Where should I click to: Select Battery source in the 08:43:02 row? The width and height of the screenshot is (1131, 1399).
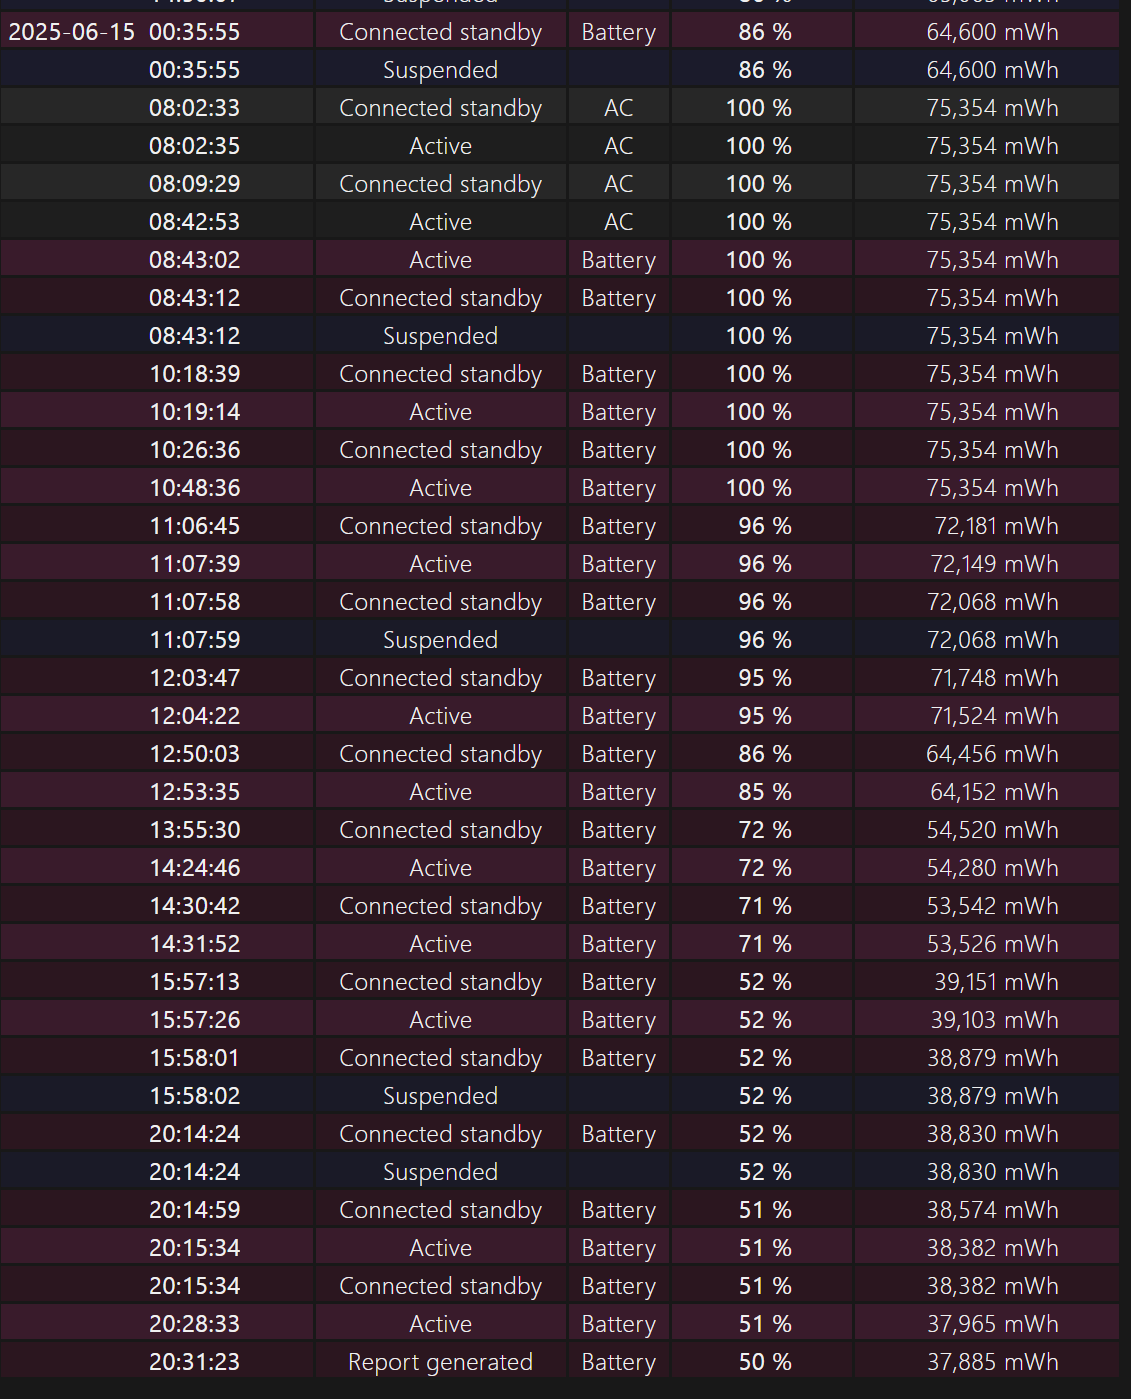coord(618,260)
